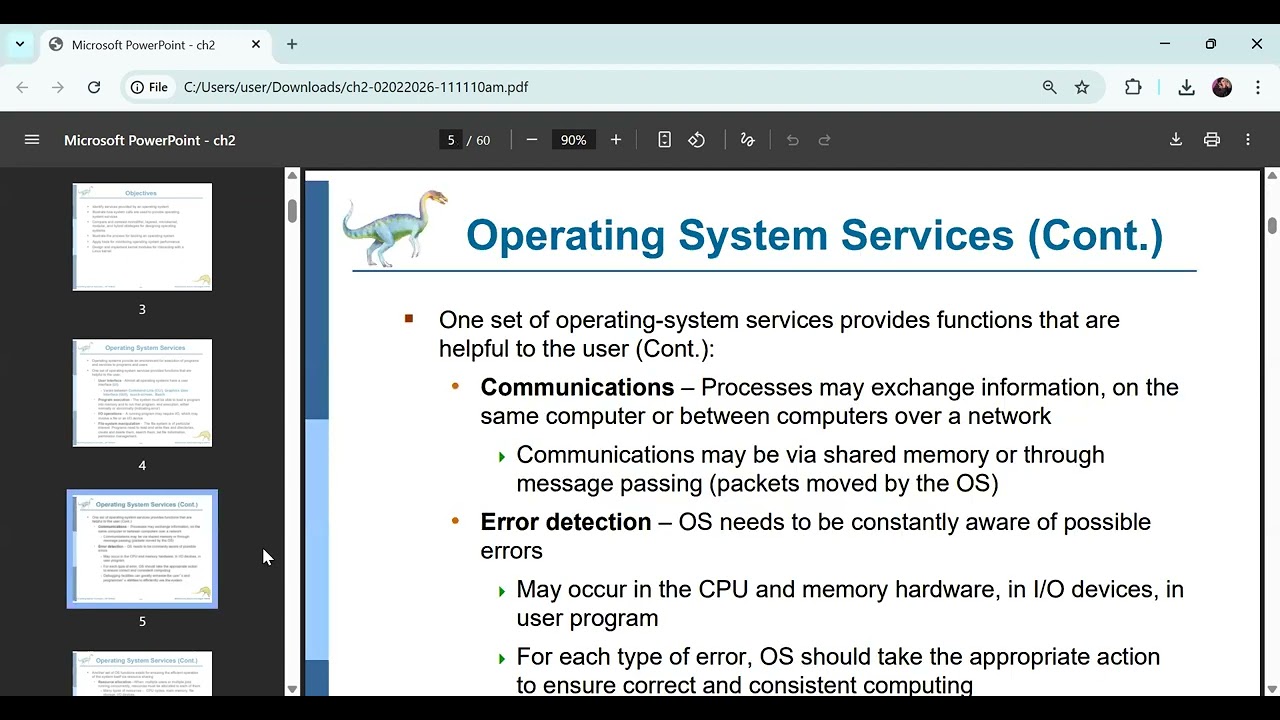Zoom out with the minus icon
The height and width of the screenshot is (720, 1280).
532,140
